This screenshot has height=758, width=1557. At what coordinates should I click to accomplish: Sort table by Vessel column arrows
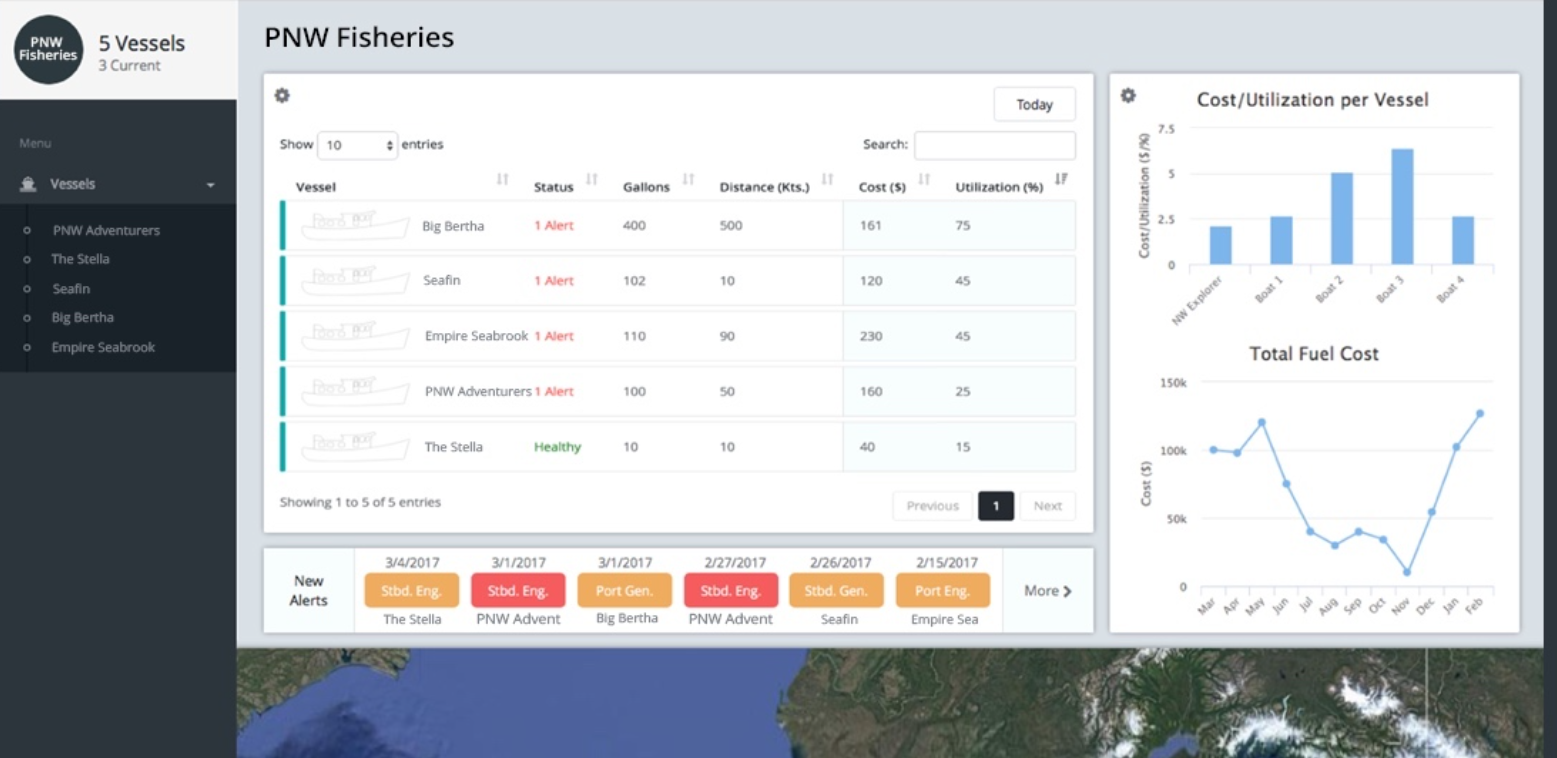click(502, 180)
